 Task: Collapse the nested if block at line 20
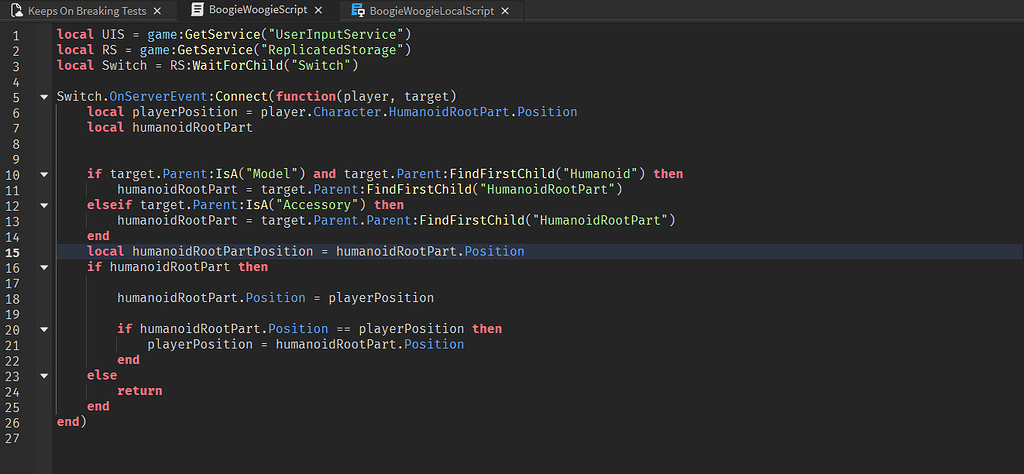click(44, 329)
